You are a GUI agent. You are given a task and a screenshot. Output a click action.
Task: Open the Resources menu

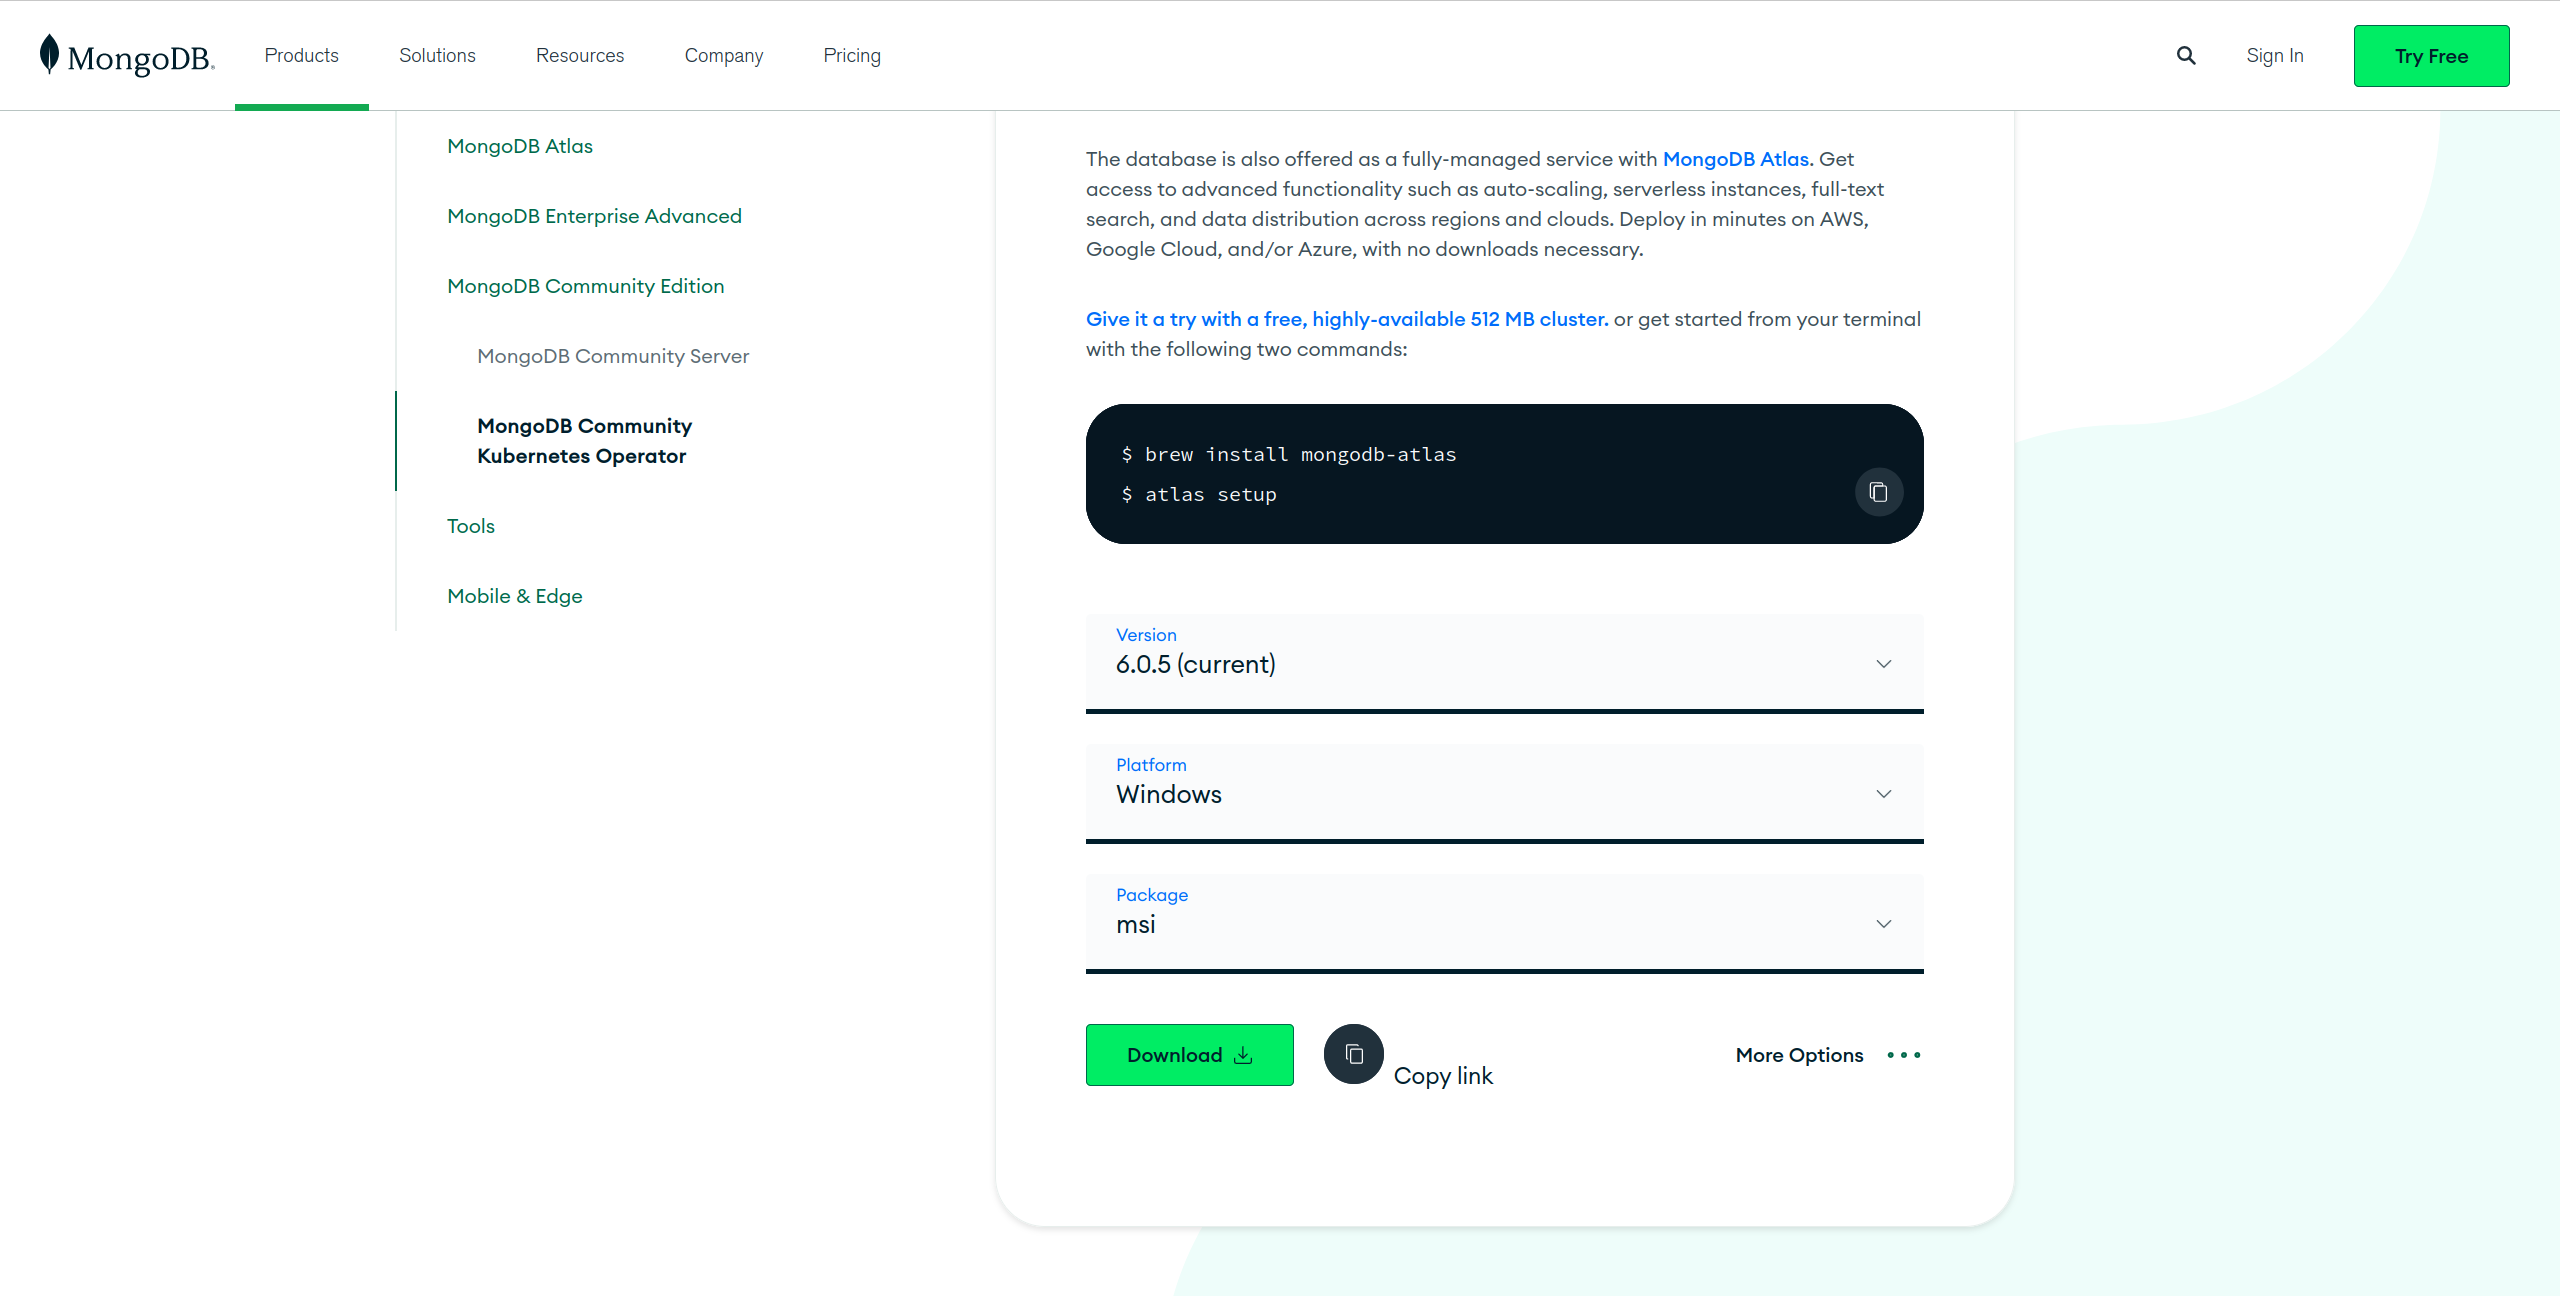click(x=580, y=56)
